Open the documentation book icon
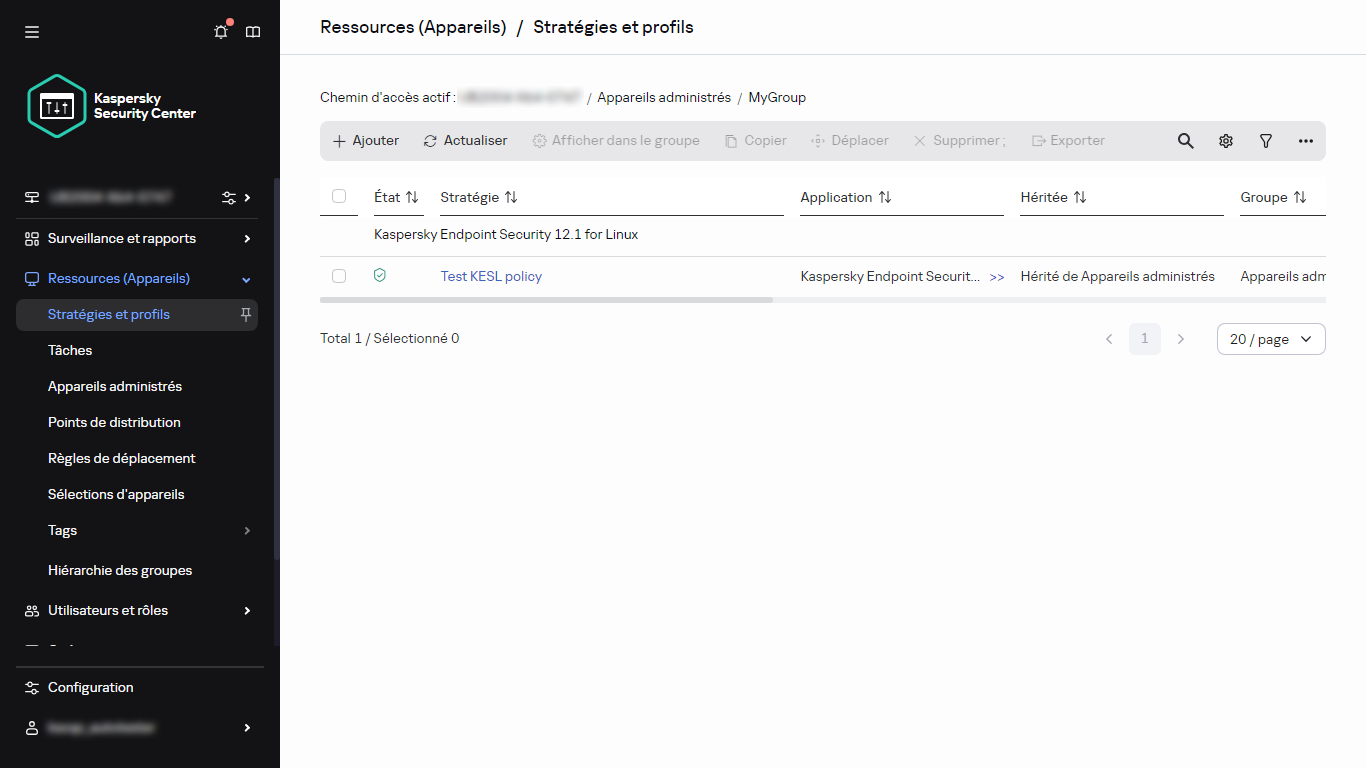This screenshot has width=1366, height=768. click(x=253, y=32)
